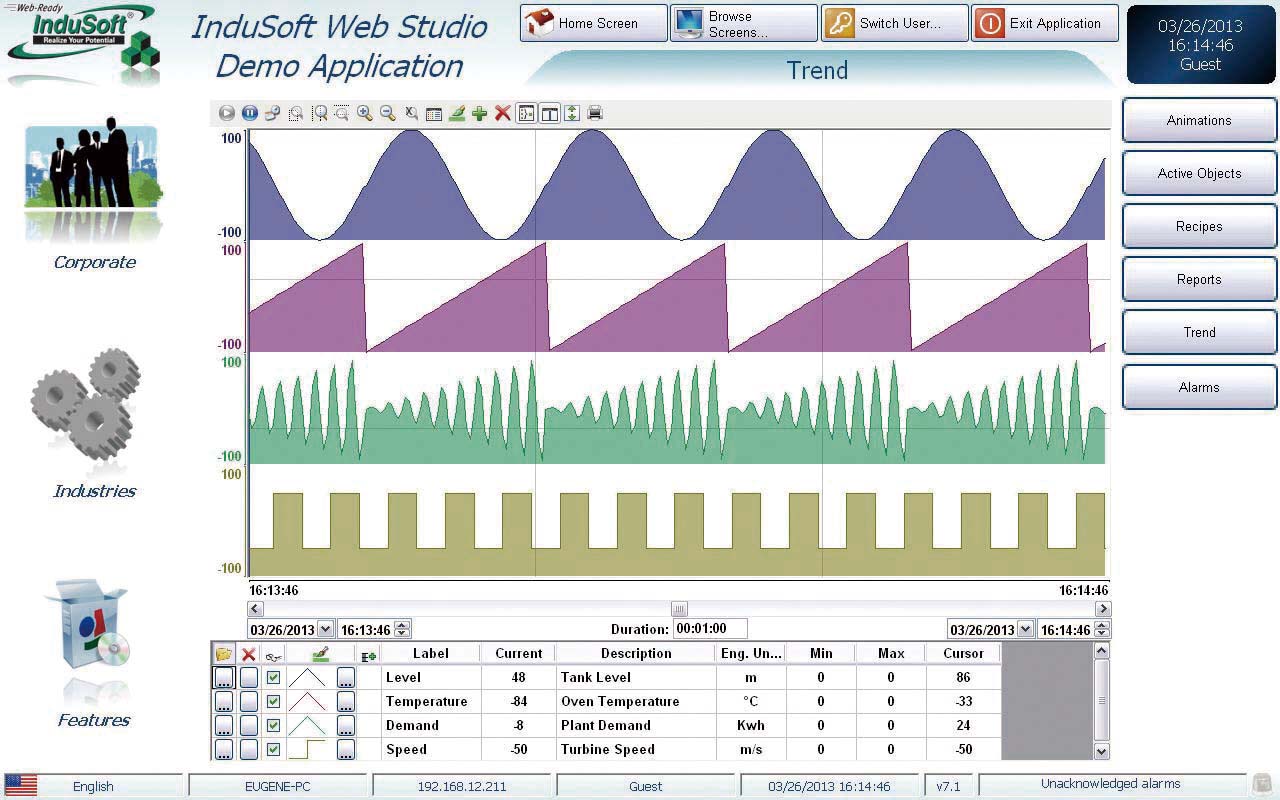Click the add column icon in legend header

click(368, 655)
